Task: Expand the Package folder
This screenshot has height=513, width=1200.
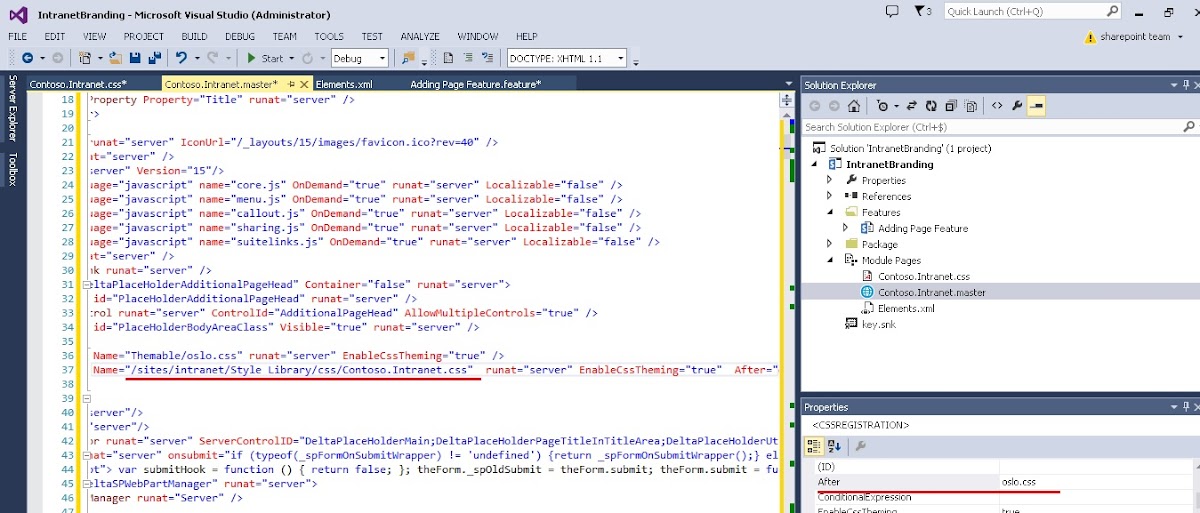Action: point(829,244)
